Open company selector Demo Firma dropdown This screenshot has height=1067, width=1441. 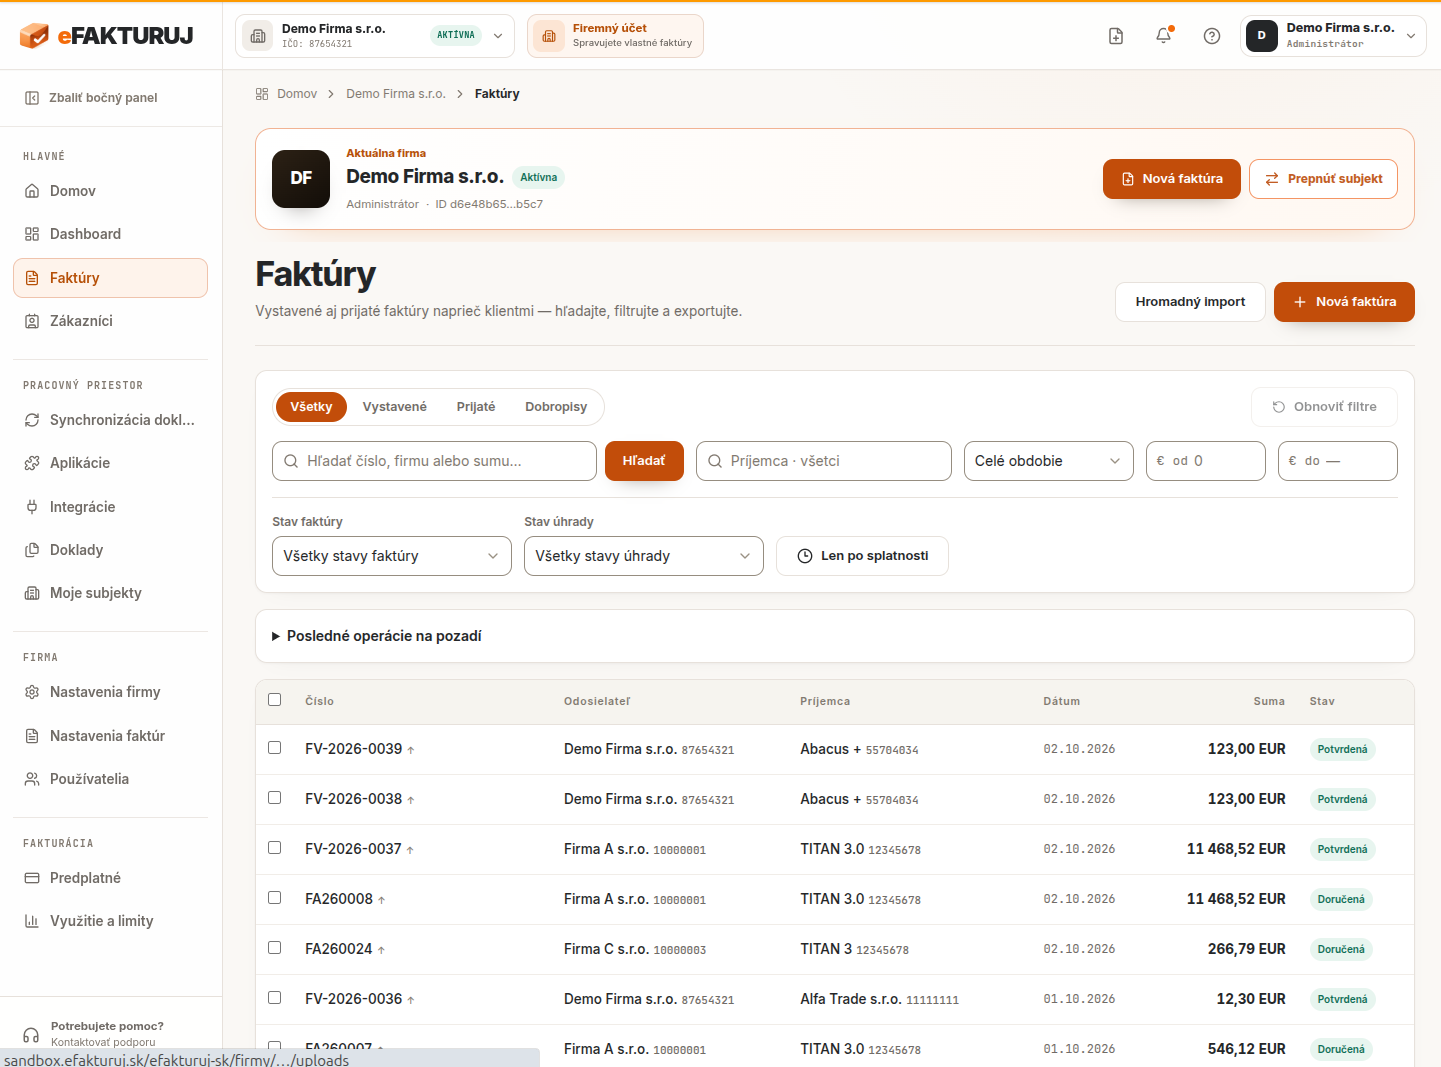tap(375, 36)
